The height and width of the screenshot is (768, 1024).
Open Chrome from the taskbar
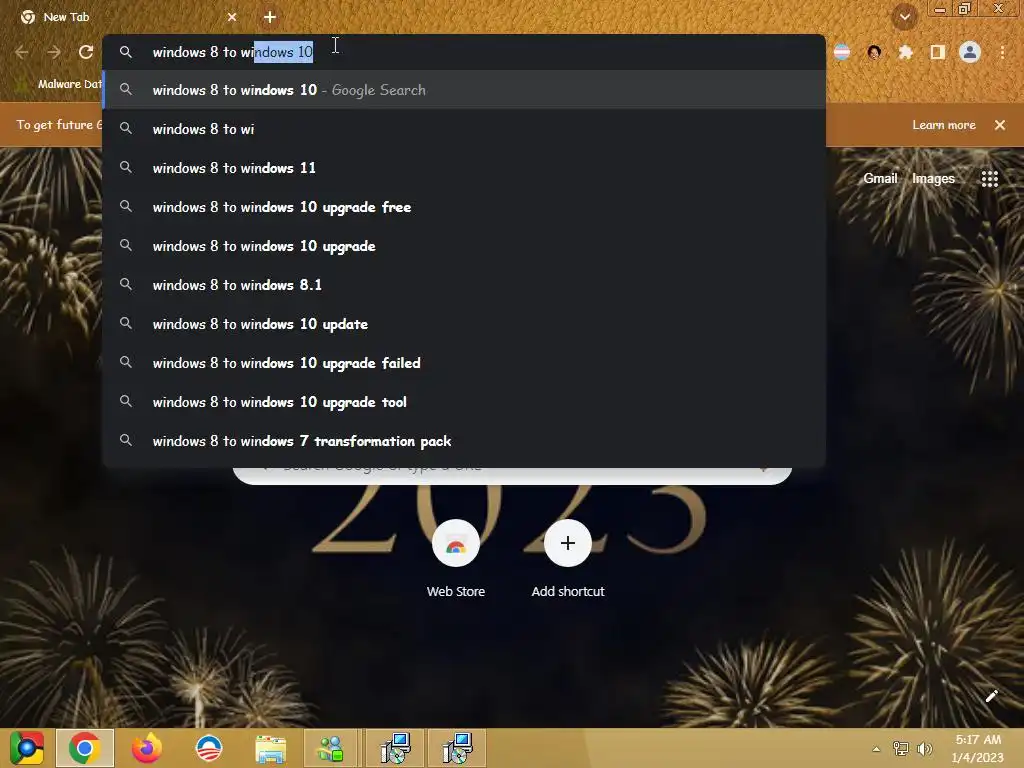[85, 748]
